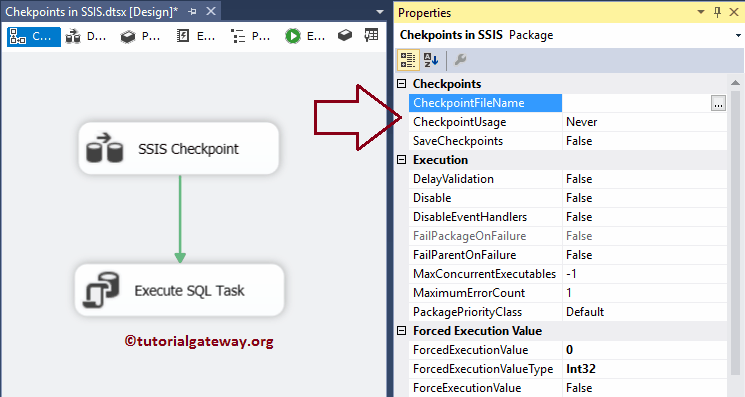745x397 pixels.
Task: Open the Package Explorer tab
Action: pos(250,37)
